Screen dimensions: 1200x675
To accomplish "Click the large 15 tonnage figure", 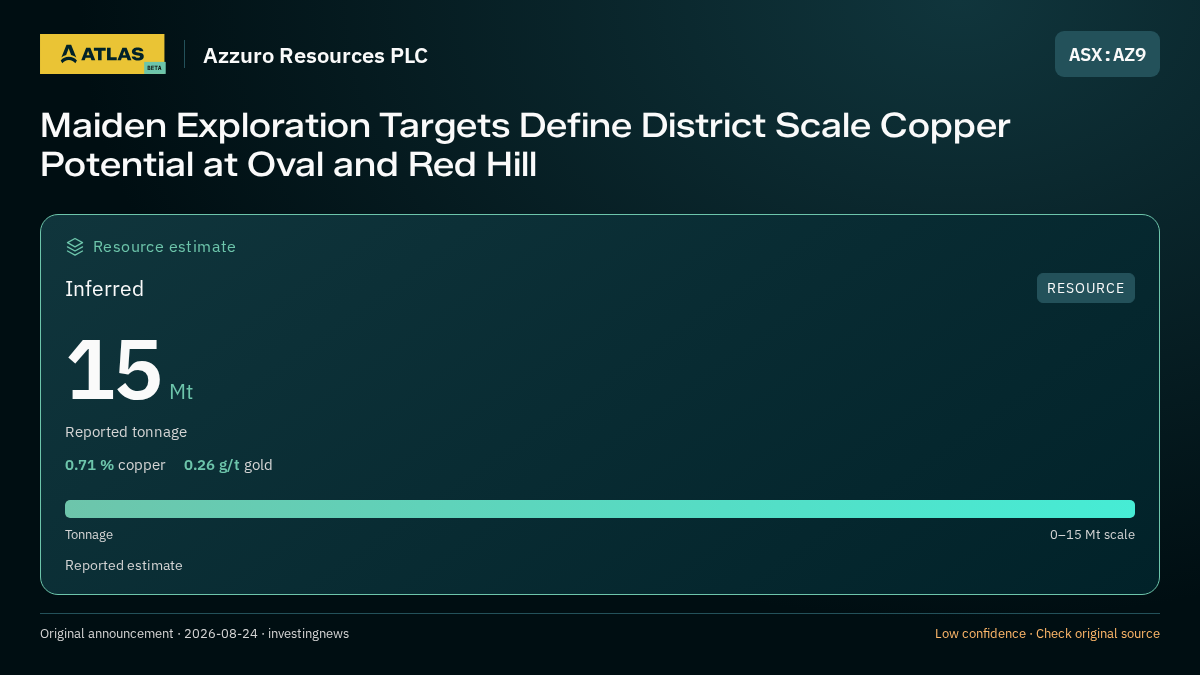I will 114,370.
